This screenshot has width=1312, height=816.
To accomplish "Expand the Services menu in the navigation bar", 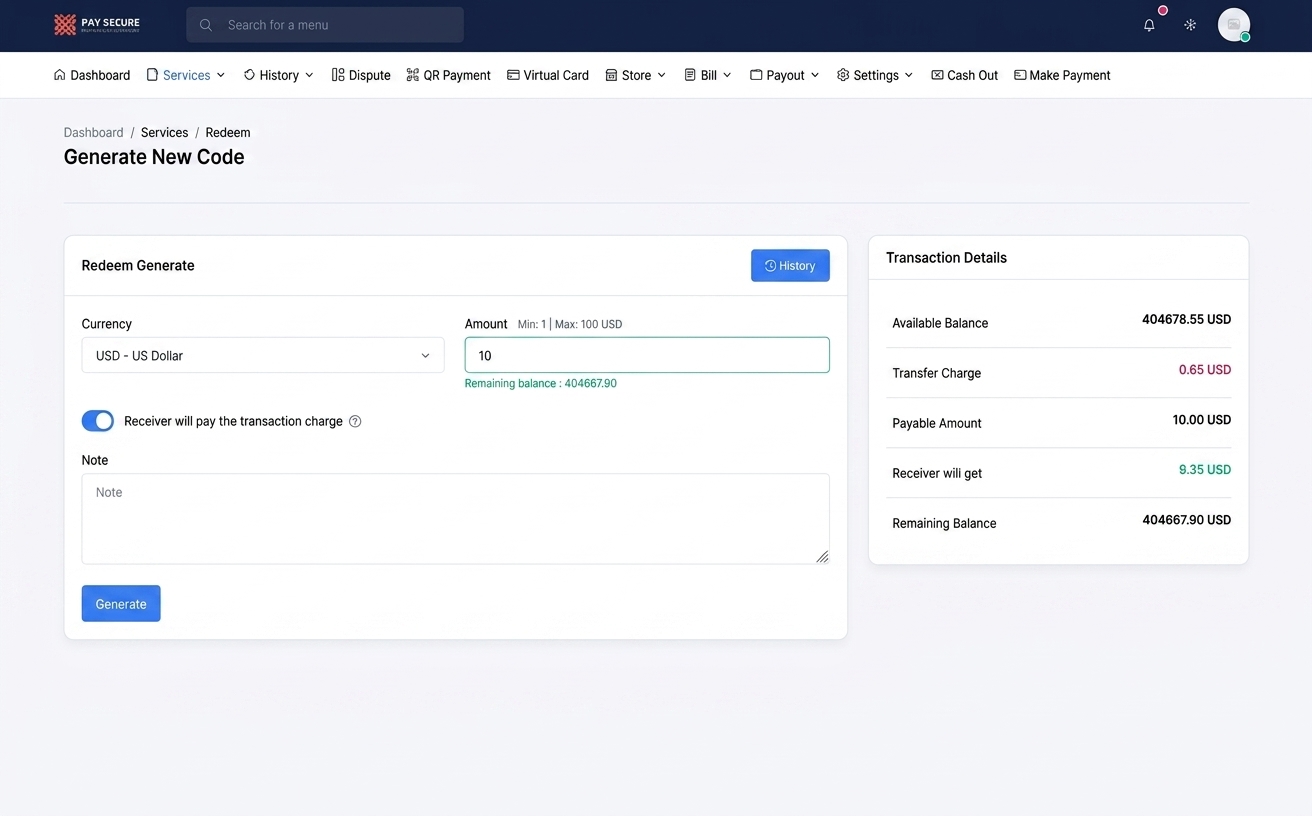I will [186, 75].
